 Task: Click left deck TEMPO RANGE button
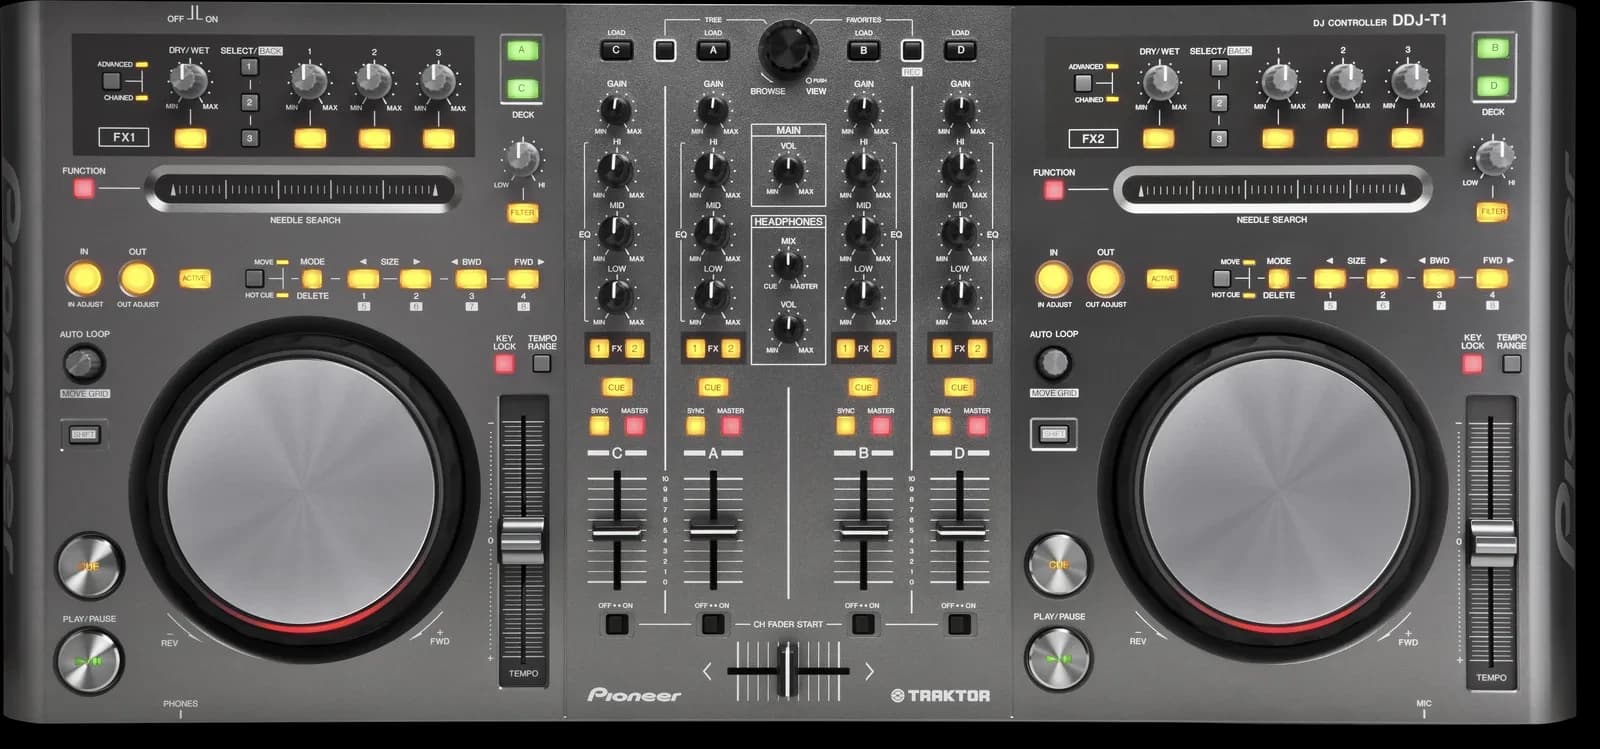pyautogui.click(x=542, y=363)
